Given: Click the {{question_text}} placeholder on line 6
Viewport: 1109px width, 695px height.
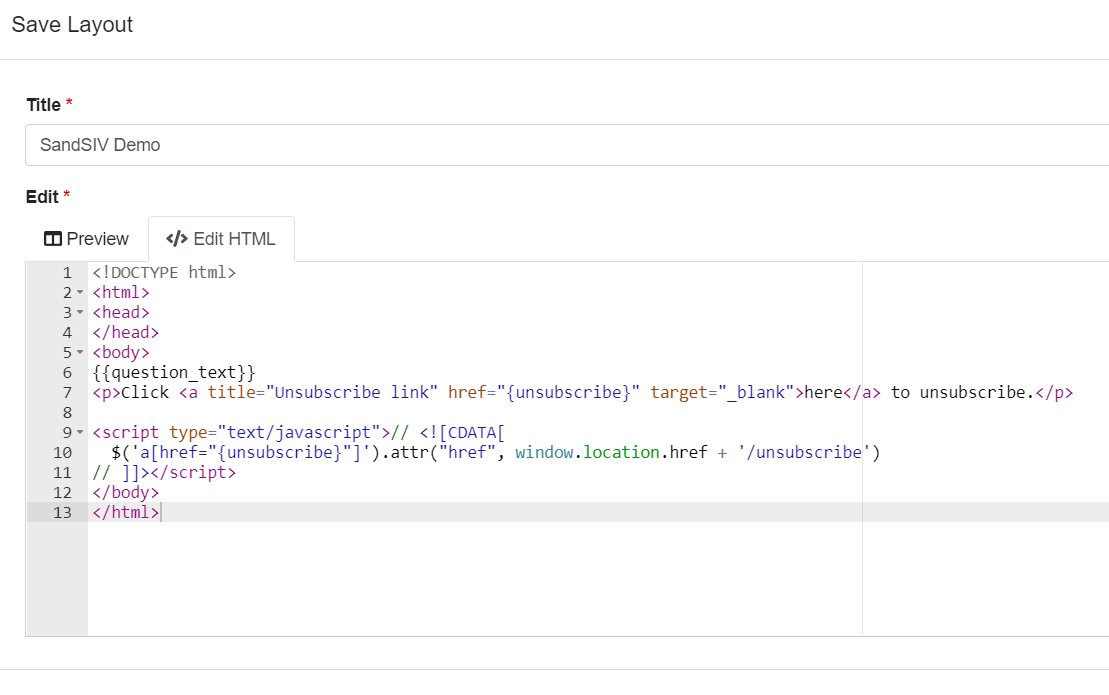Looking at the screenshot, I should (173, 373).
